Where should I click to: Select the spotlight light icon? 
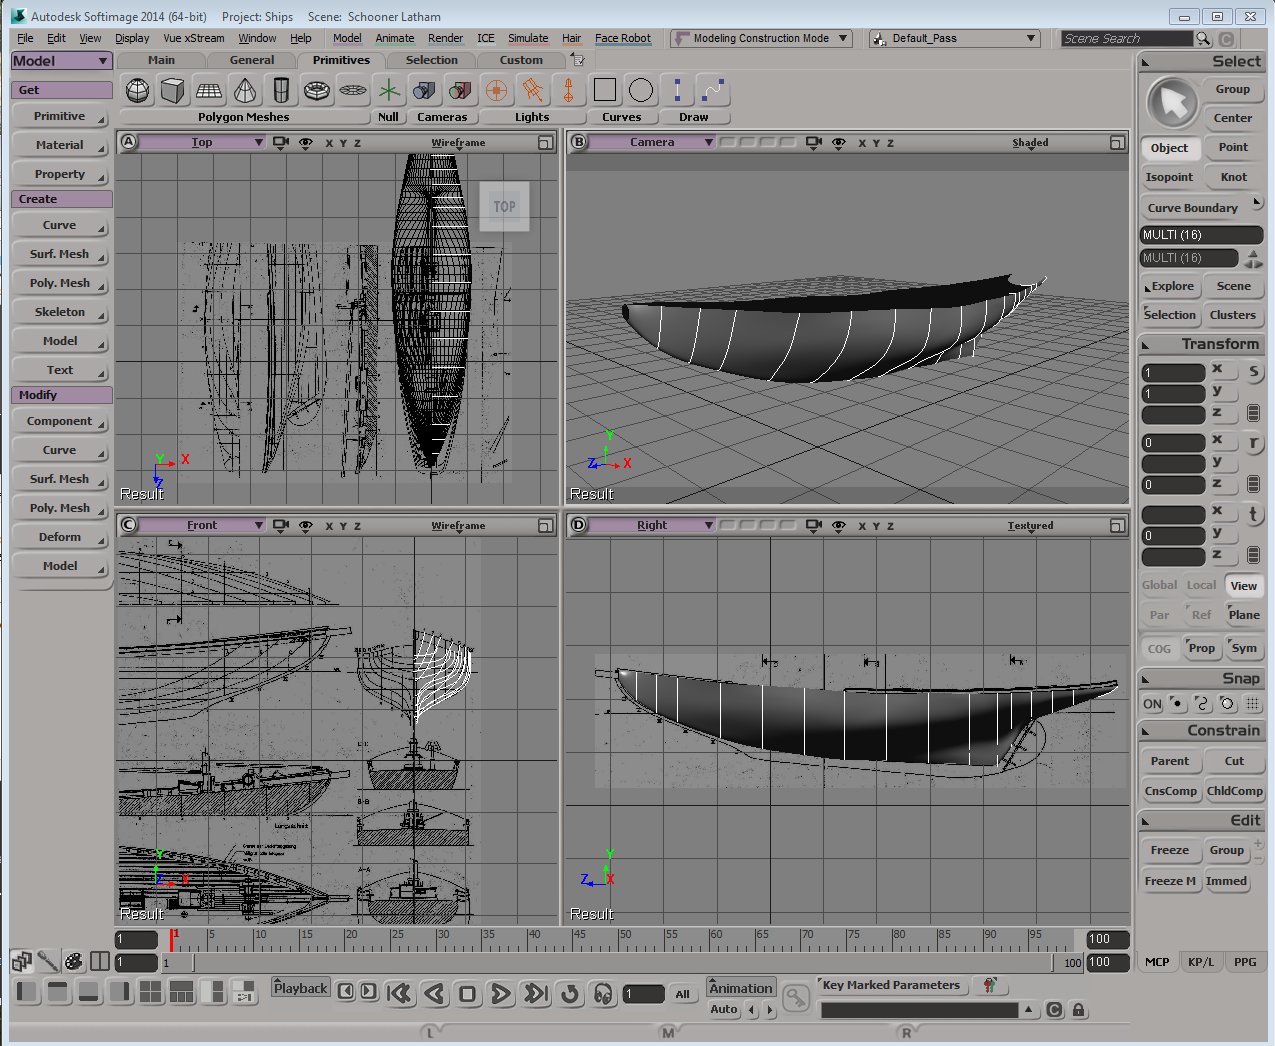[533, 91]
